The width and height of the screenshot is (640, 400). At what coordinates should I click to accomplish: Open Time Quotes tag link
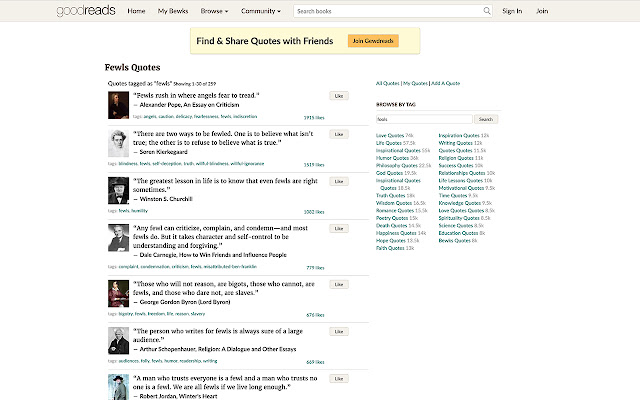453,196
